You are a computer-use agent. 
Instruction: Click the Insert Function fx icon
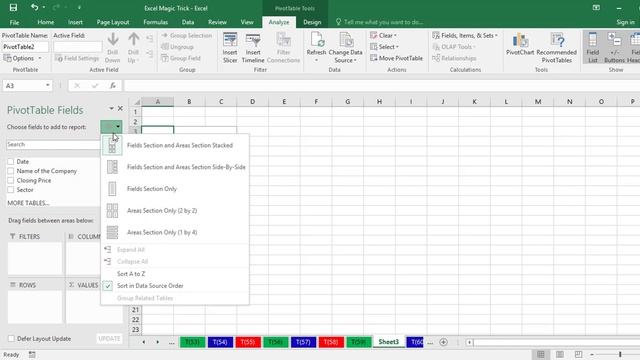click(113, 85)
